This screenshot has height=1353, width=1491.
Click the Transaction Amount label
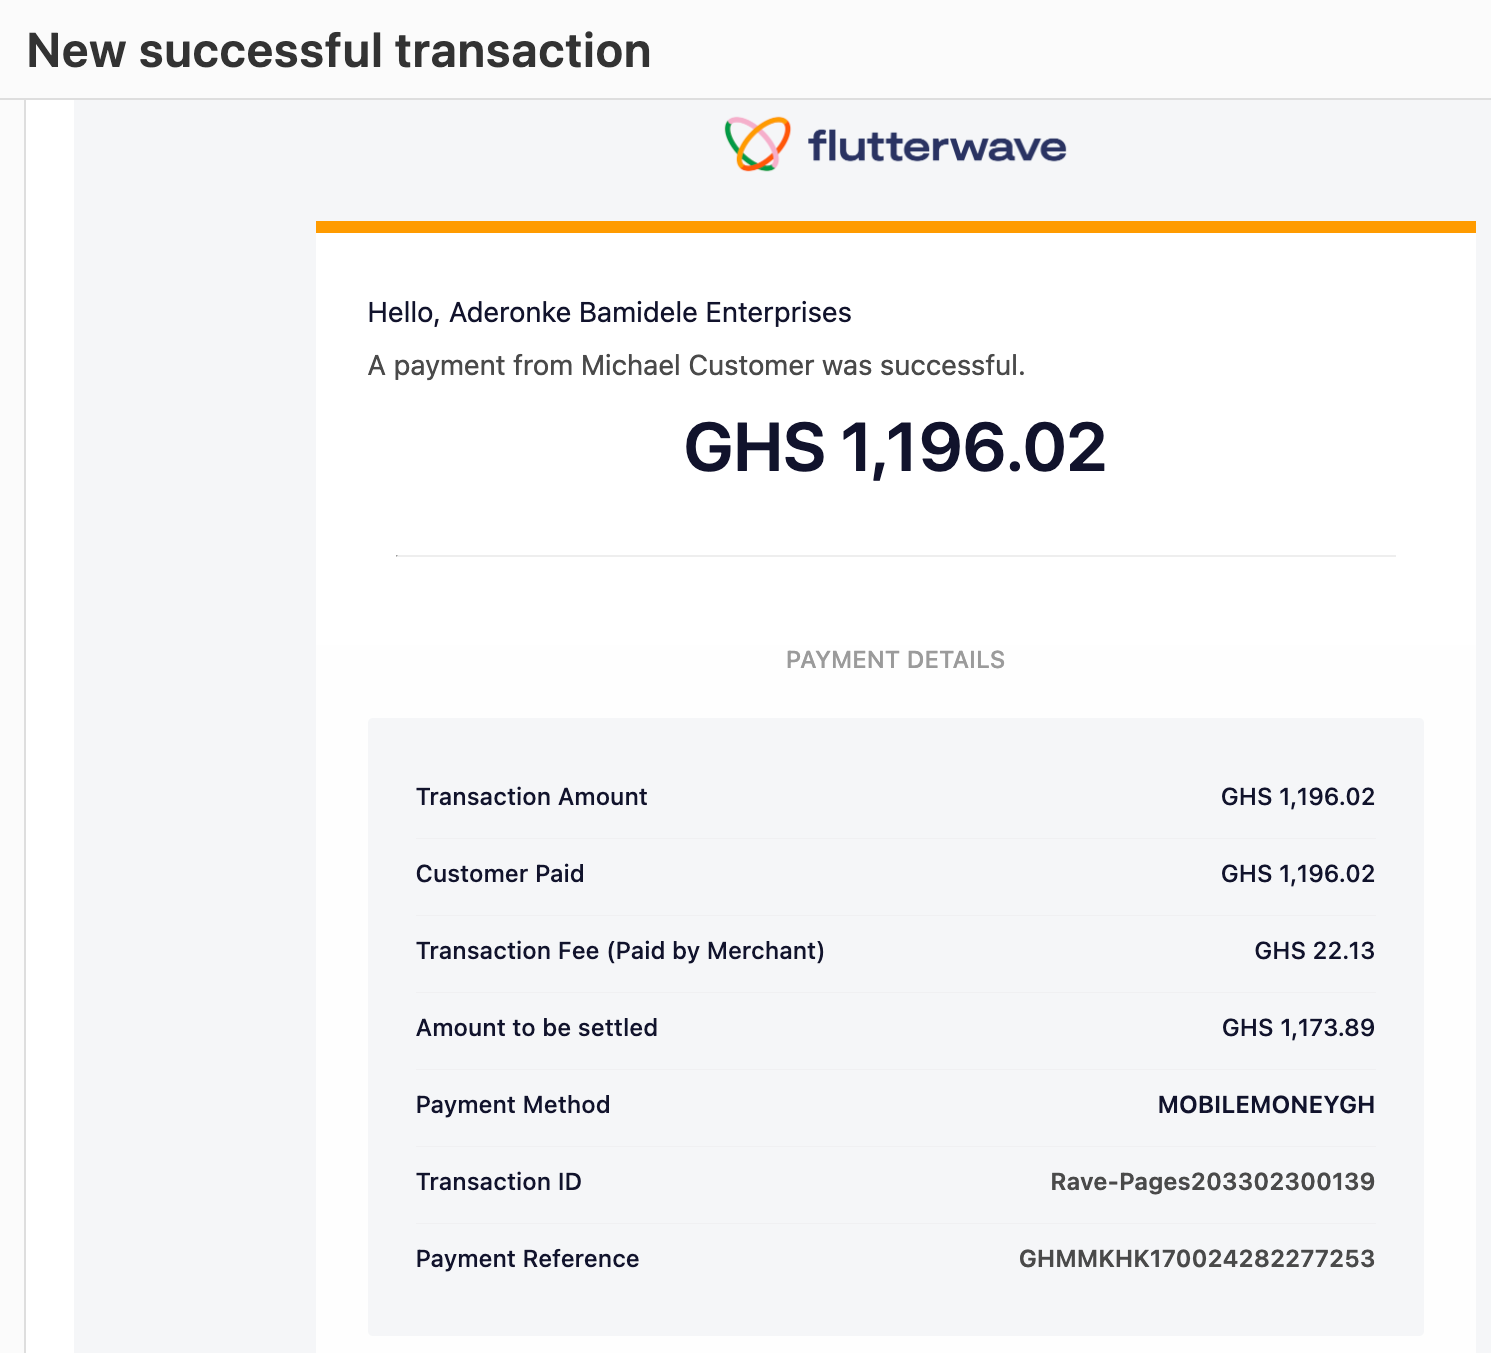pyautogui.click(x=531, y=797)
